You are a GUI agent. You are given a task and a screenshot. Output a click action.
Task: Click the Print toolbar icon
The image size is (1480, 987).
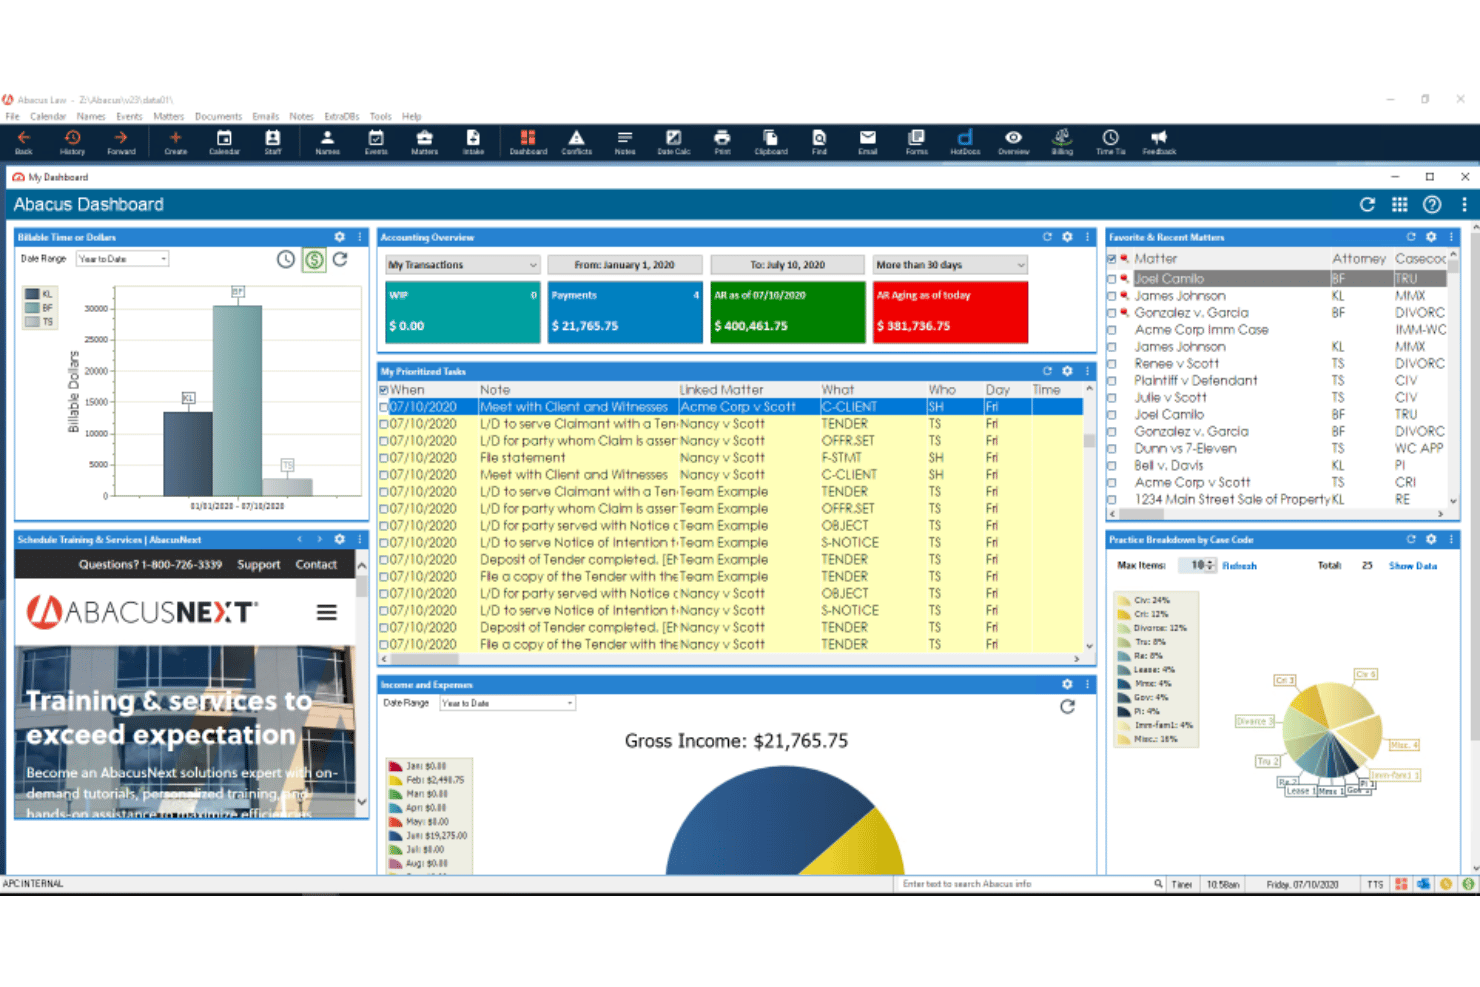point(722,142)
